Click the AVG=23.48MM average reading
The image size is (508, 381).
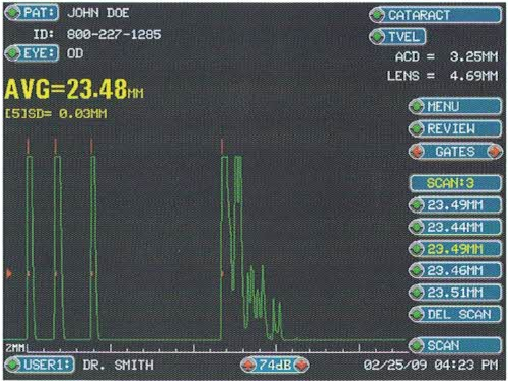(x=74, y=89)
